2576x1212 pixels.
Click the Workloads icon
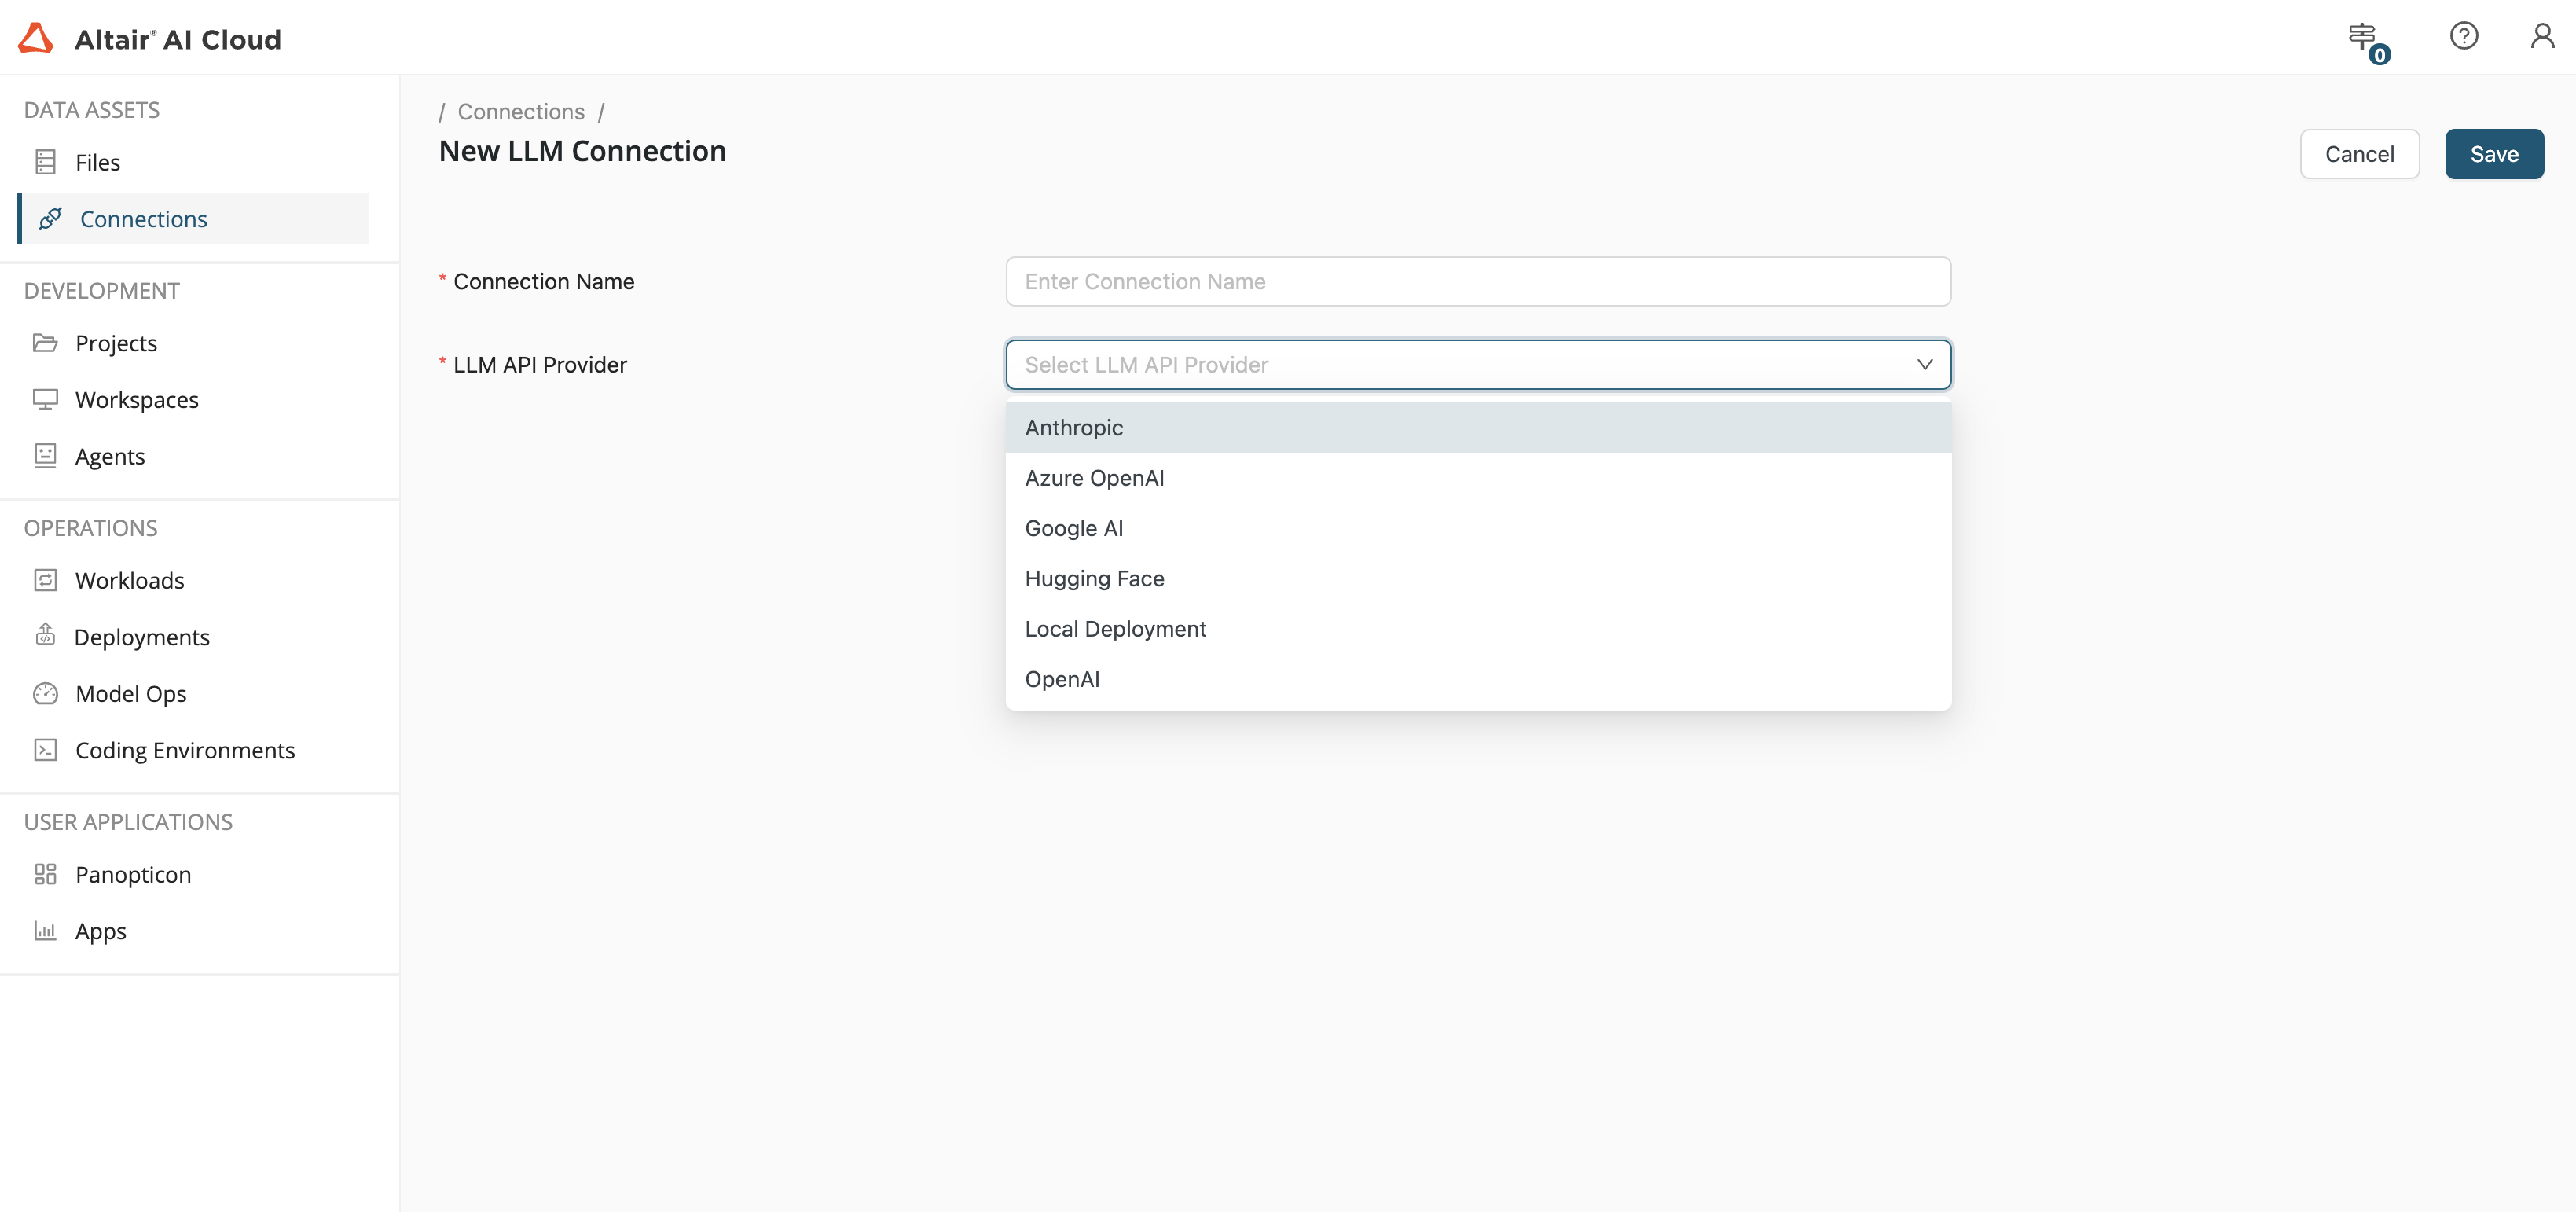click(46, 580)
